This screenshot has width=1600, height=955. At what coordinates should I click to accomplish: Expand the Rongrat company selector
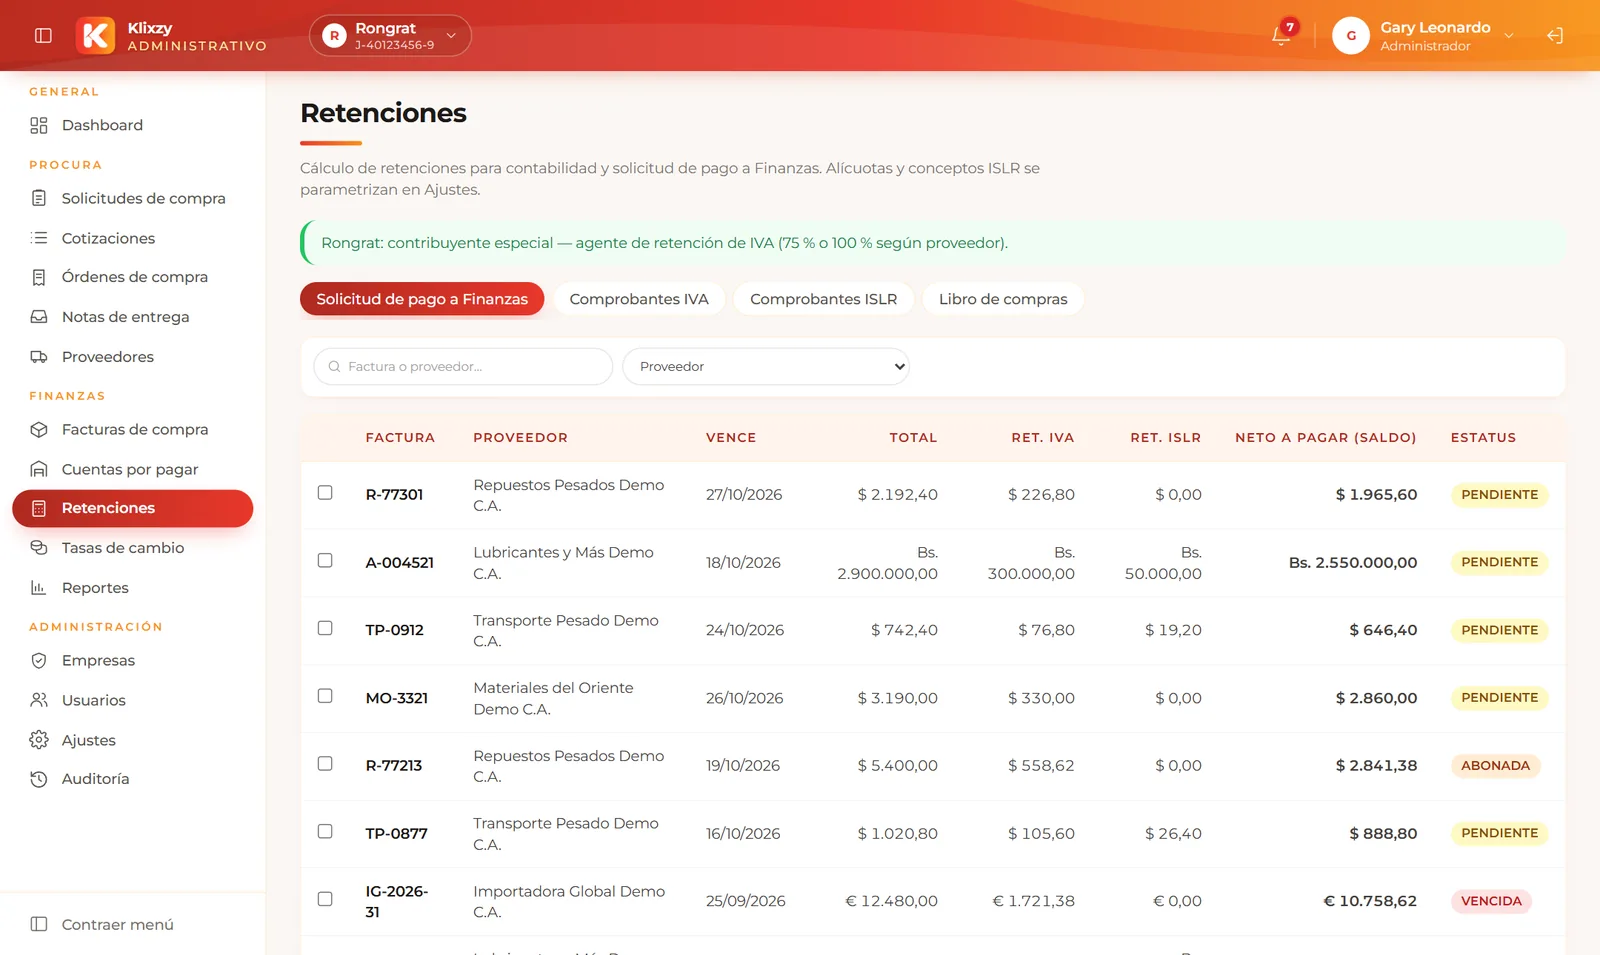(x=390, y=36)
